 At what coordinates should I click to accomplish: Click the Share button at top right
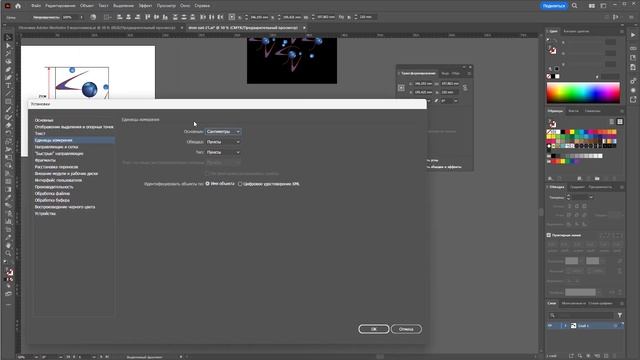554,6
